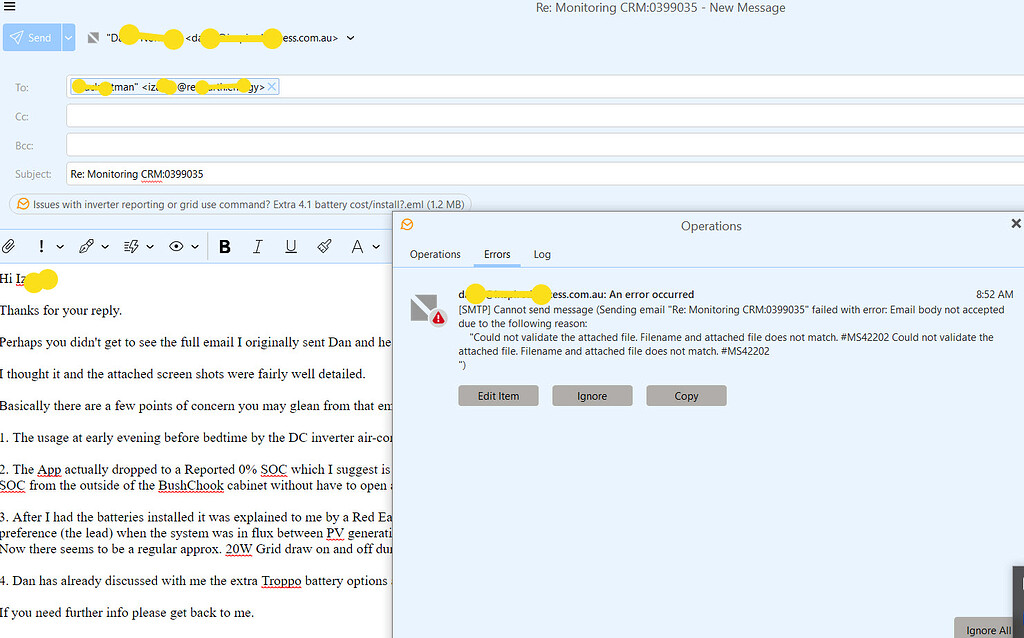The image size is (1024, 638).
Task: Click the Edit Item button
Action: 498,396
